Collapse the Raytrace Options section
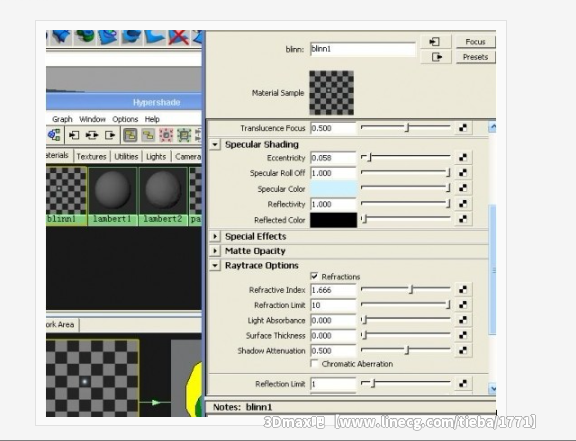Screen dimensions: 576x441 pos(215,265)
